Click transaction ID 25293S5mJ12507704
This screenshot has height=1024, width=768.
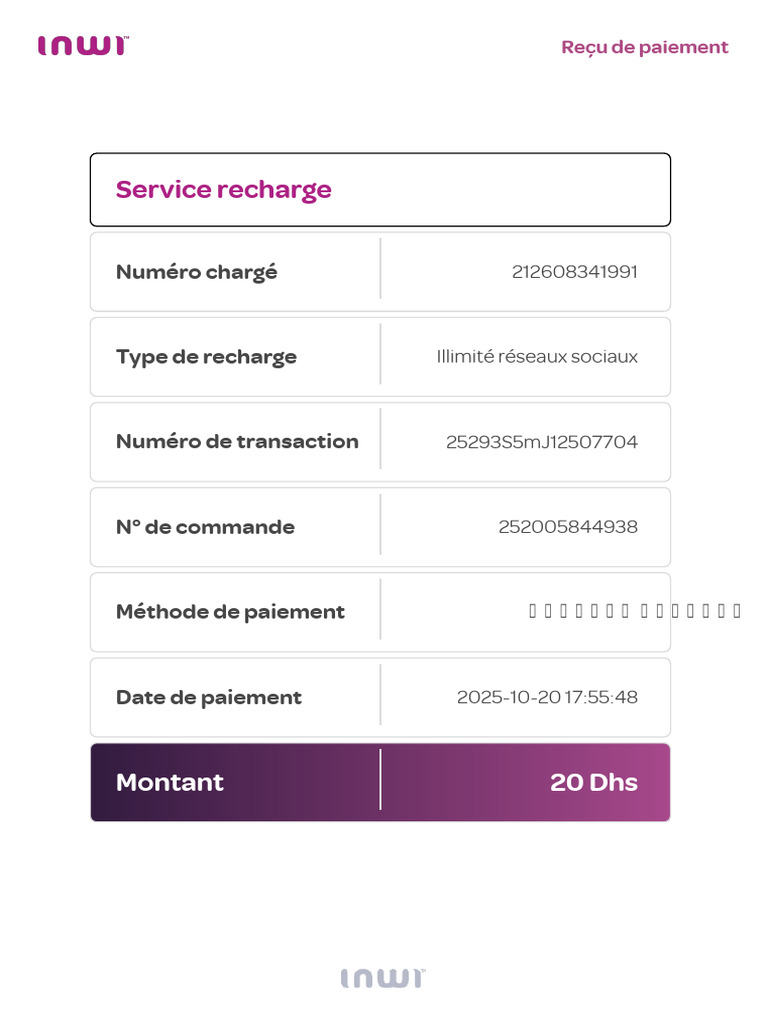coord(541,442)
